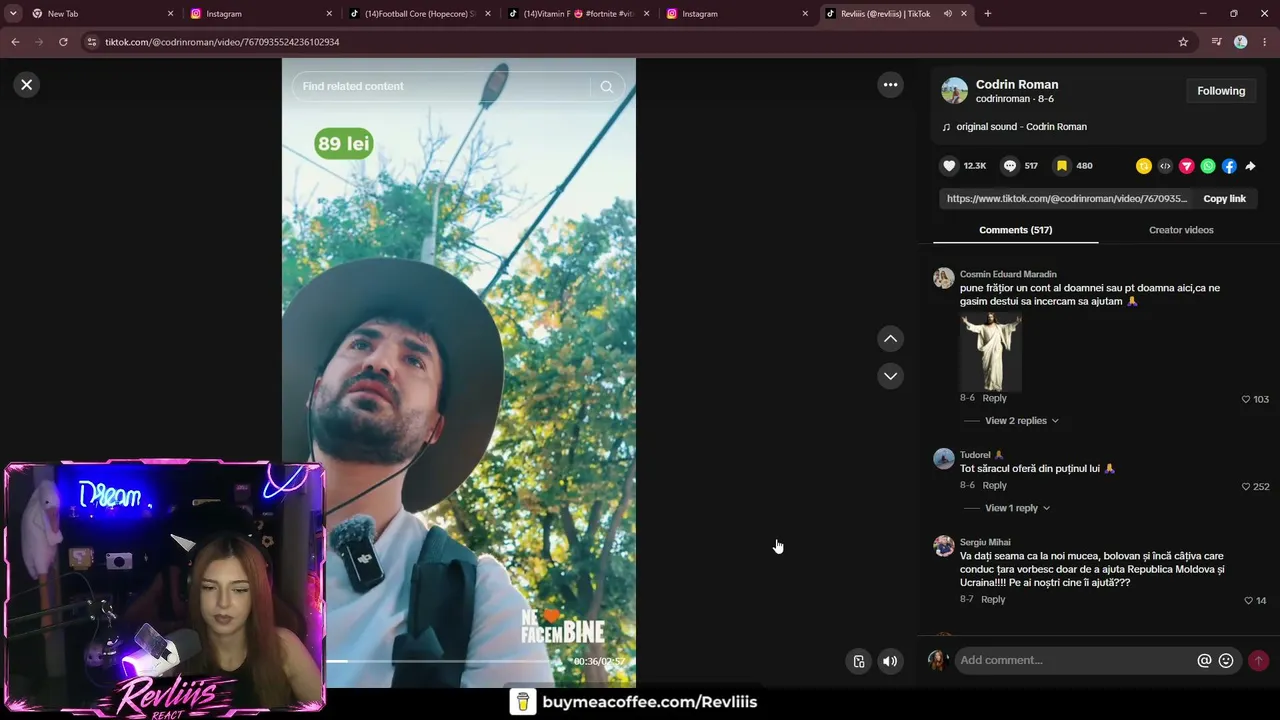Search related content with the magnifier icon
The image size is (1280, 720).
[x=606, y=87]
